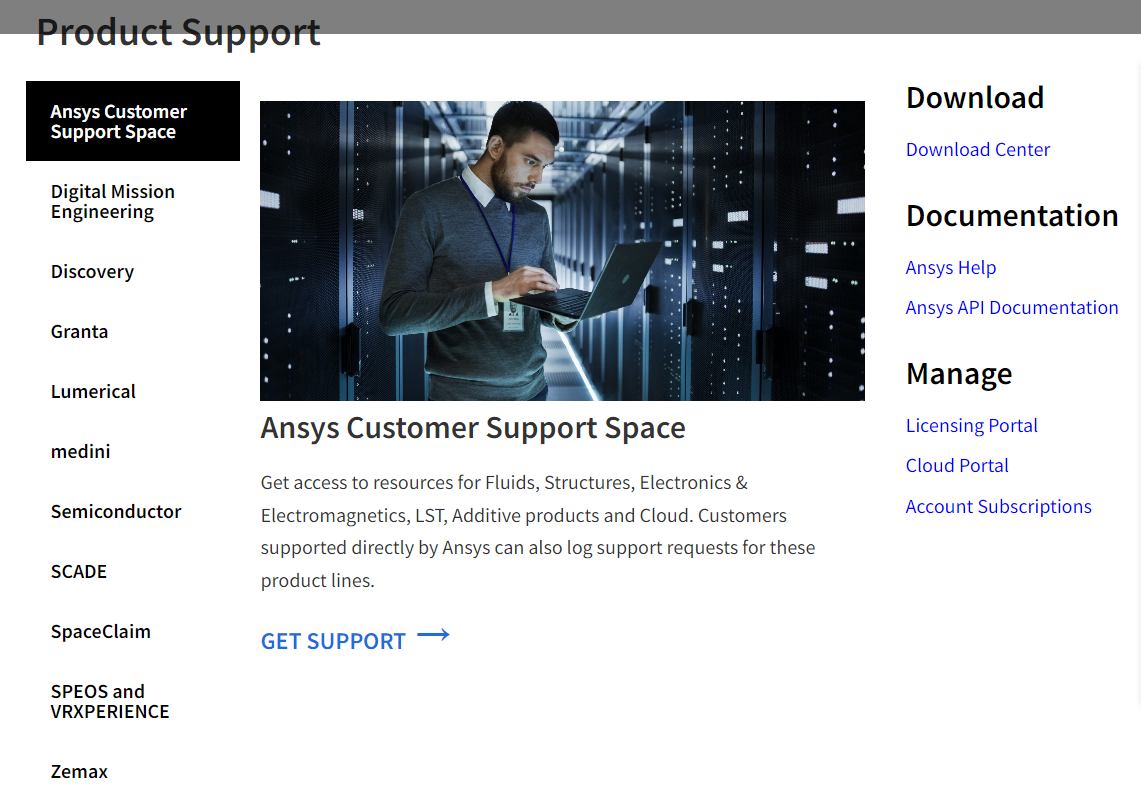Select the Ansys Customer Support Space tab
This screenshot has height=812, width=1141.
[132, 122]
